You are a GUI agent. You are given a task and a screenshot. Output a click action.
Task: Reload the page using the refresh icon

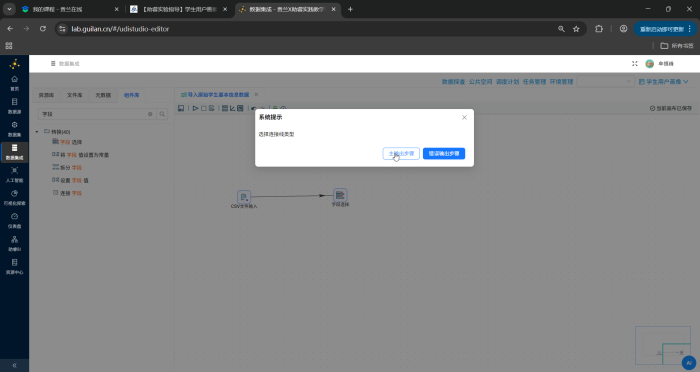(x=43, y=29)
